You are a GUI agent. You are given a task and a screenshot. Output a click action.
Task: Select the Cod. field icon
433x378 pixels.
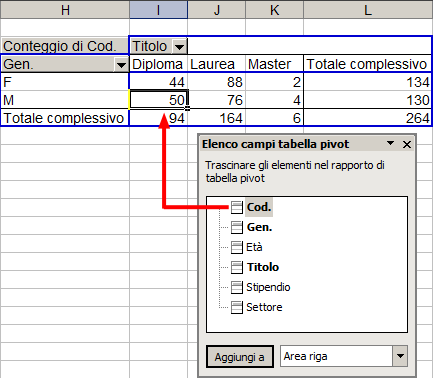click(237, 207)
